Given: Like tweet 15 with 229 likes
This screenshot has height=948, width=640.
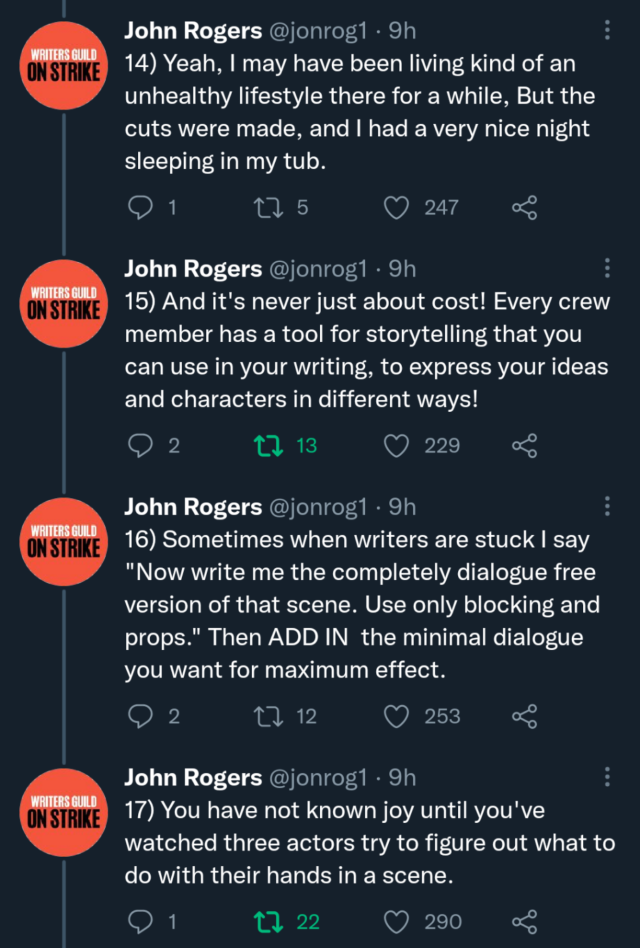Looking at the screenshot, I should point(397,446).
